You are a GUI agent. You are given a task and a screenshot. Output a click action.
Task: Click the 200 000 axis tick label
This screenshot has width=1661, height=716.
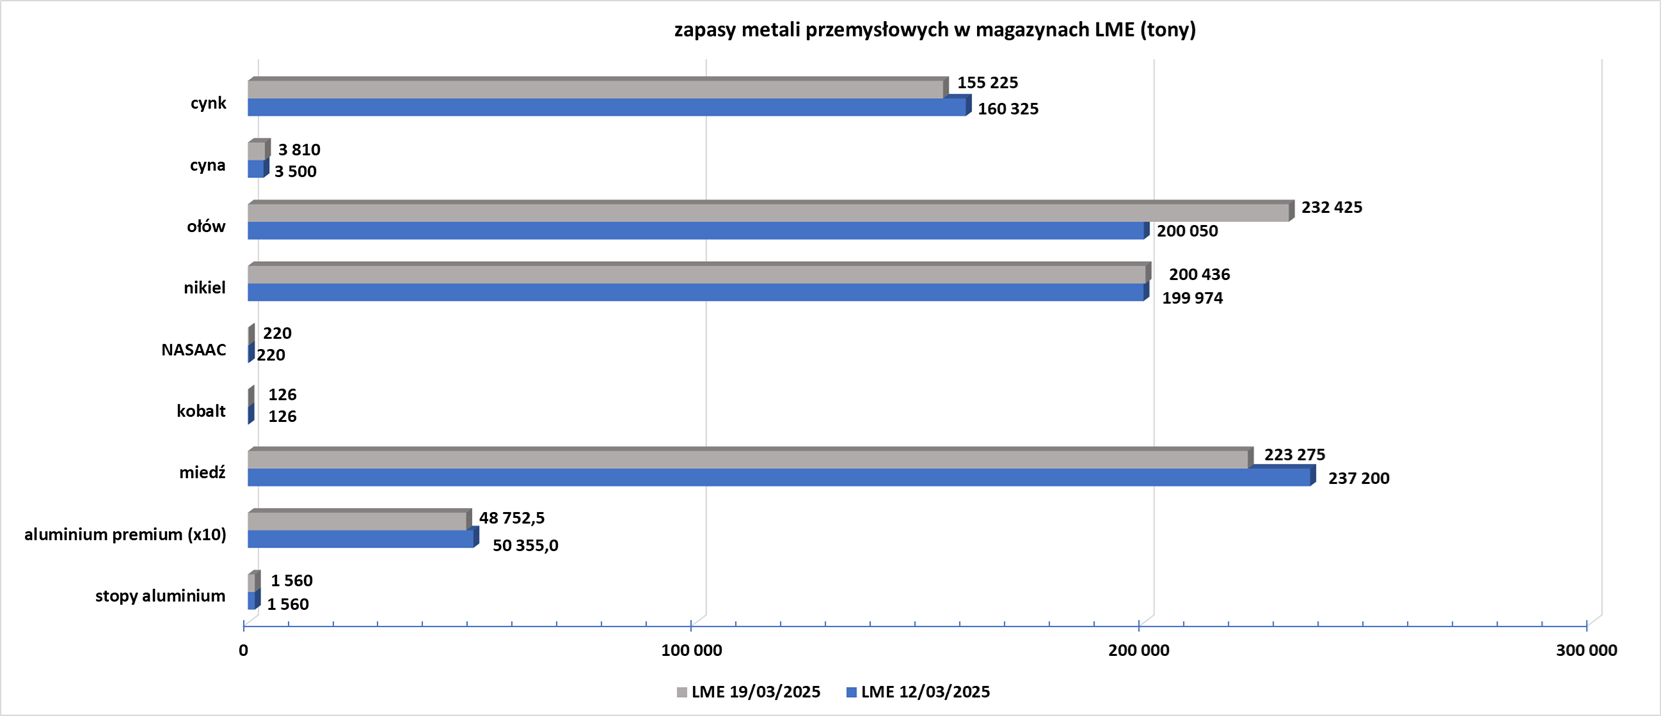[1139, 651]
